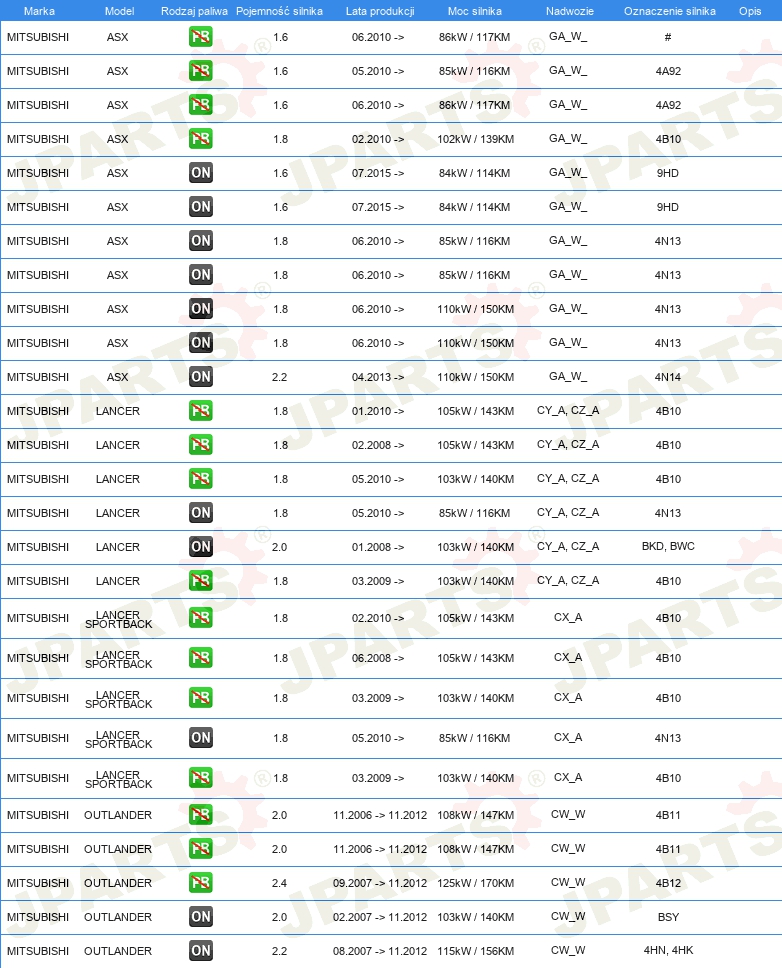The image size is (782, 968).
Task: Click 'LANCER' model cell in the 02.2008 row
Action: (x=118, y=444)
